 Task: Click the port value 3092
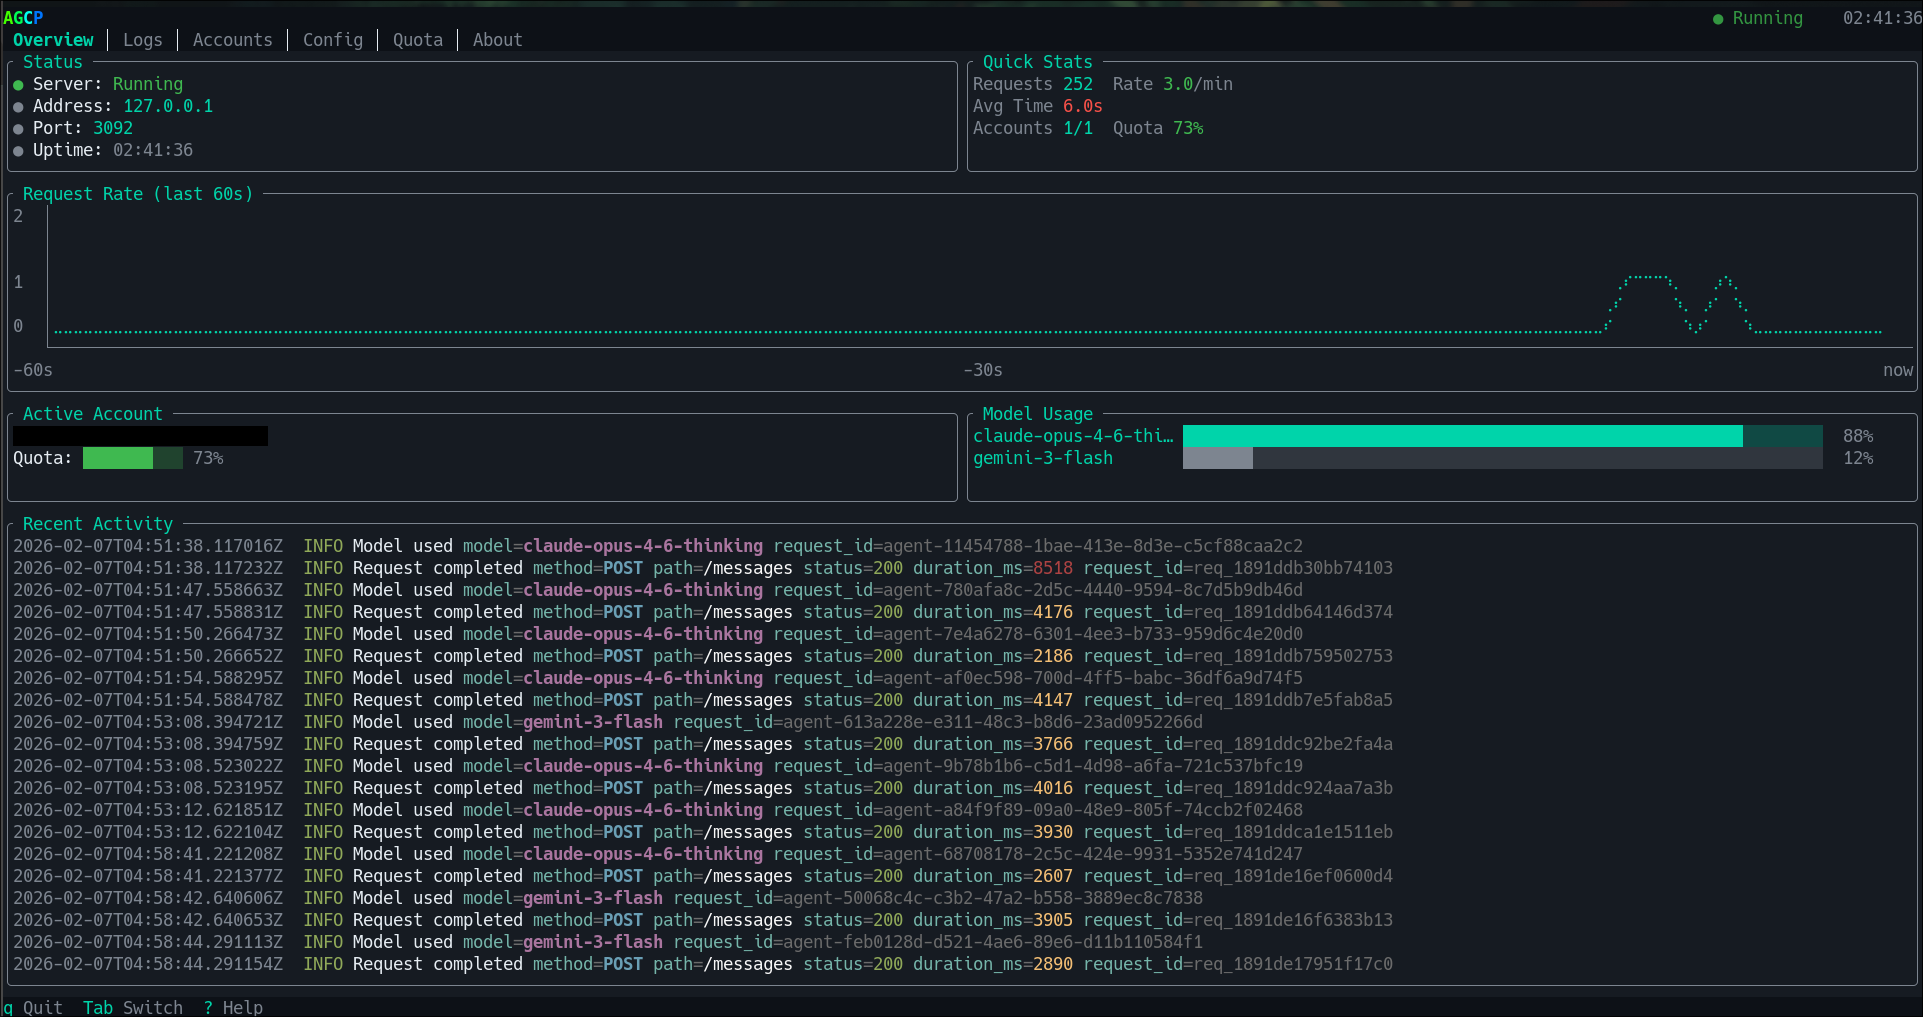[x=113, y=128]
